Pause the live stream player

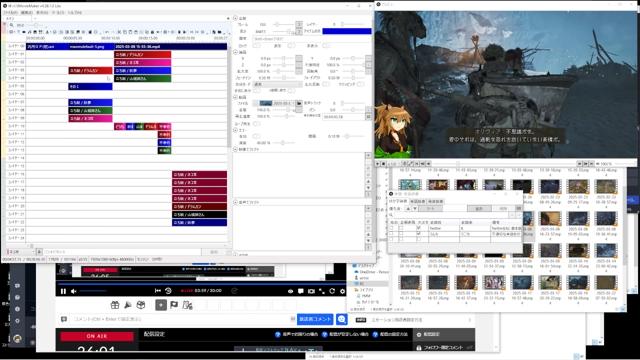coord(63,291)
